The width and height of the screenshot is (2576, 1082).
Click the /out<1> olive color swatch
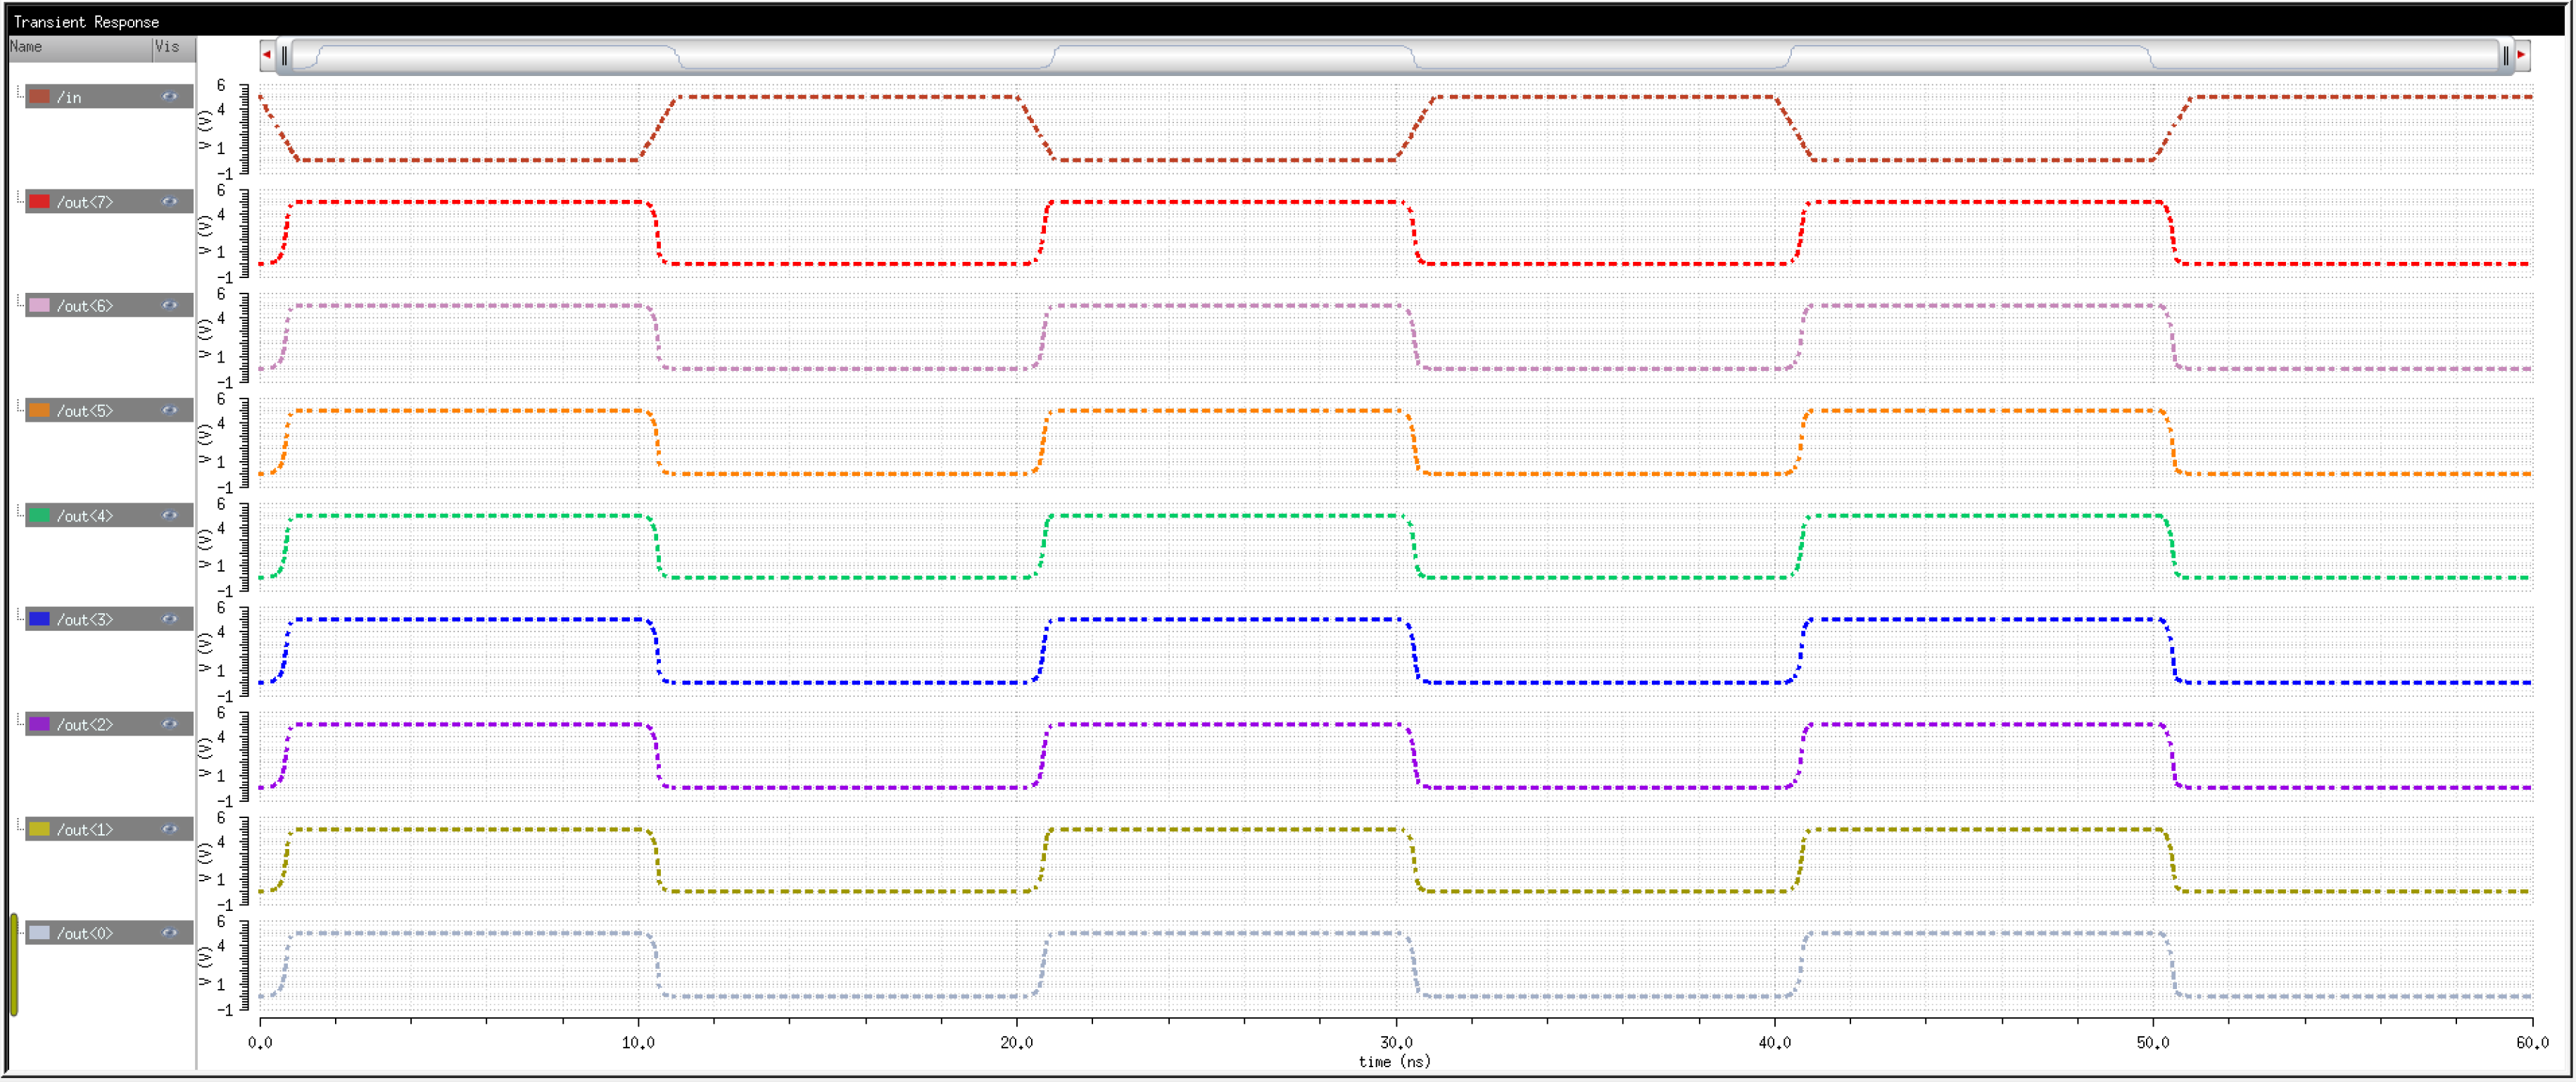(39, 829)
